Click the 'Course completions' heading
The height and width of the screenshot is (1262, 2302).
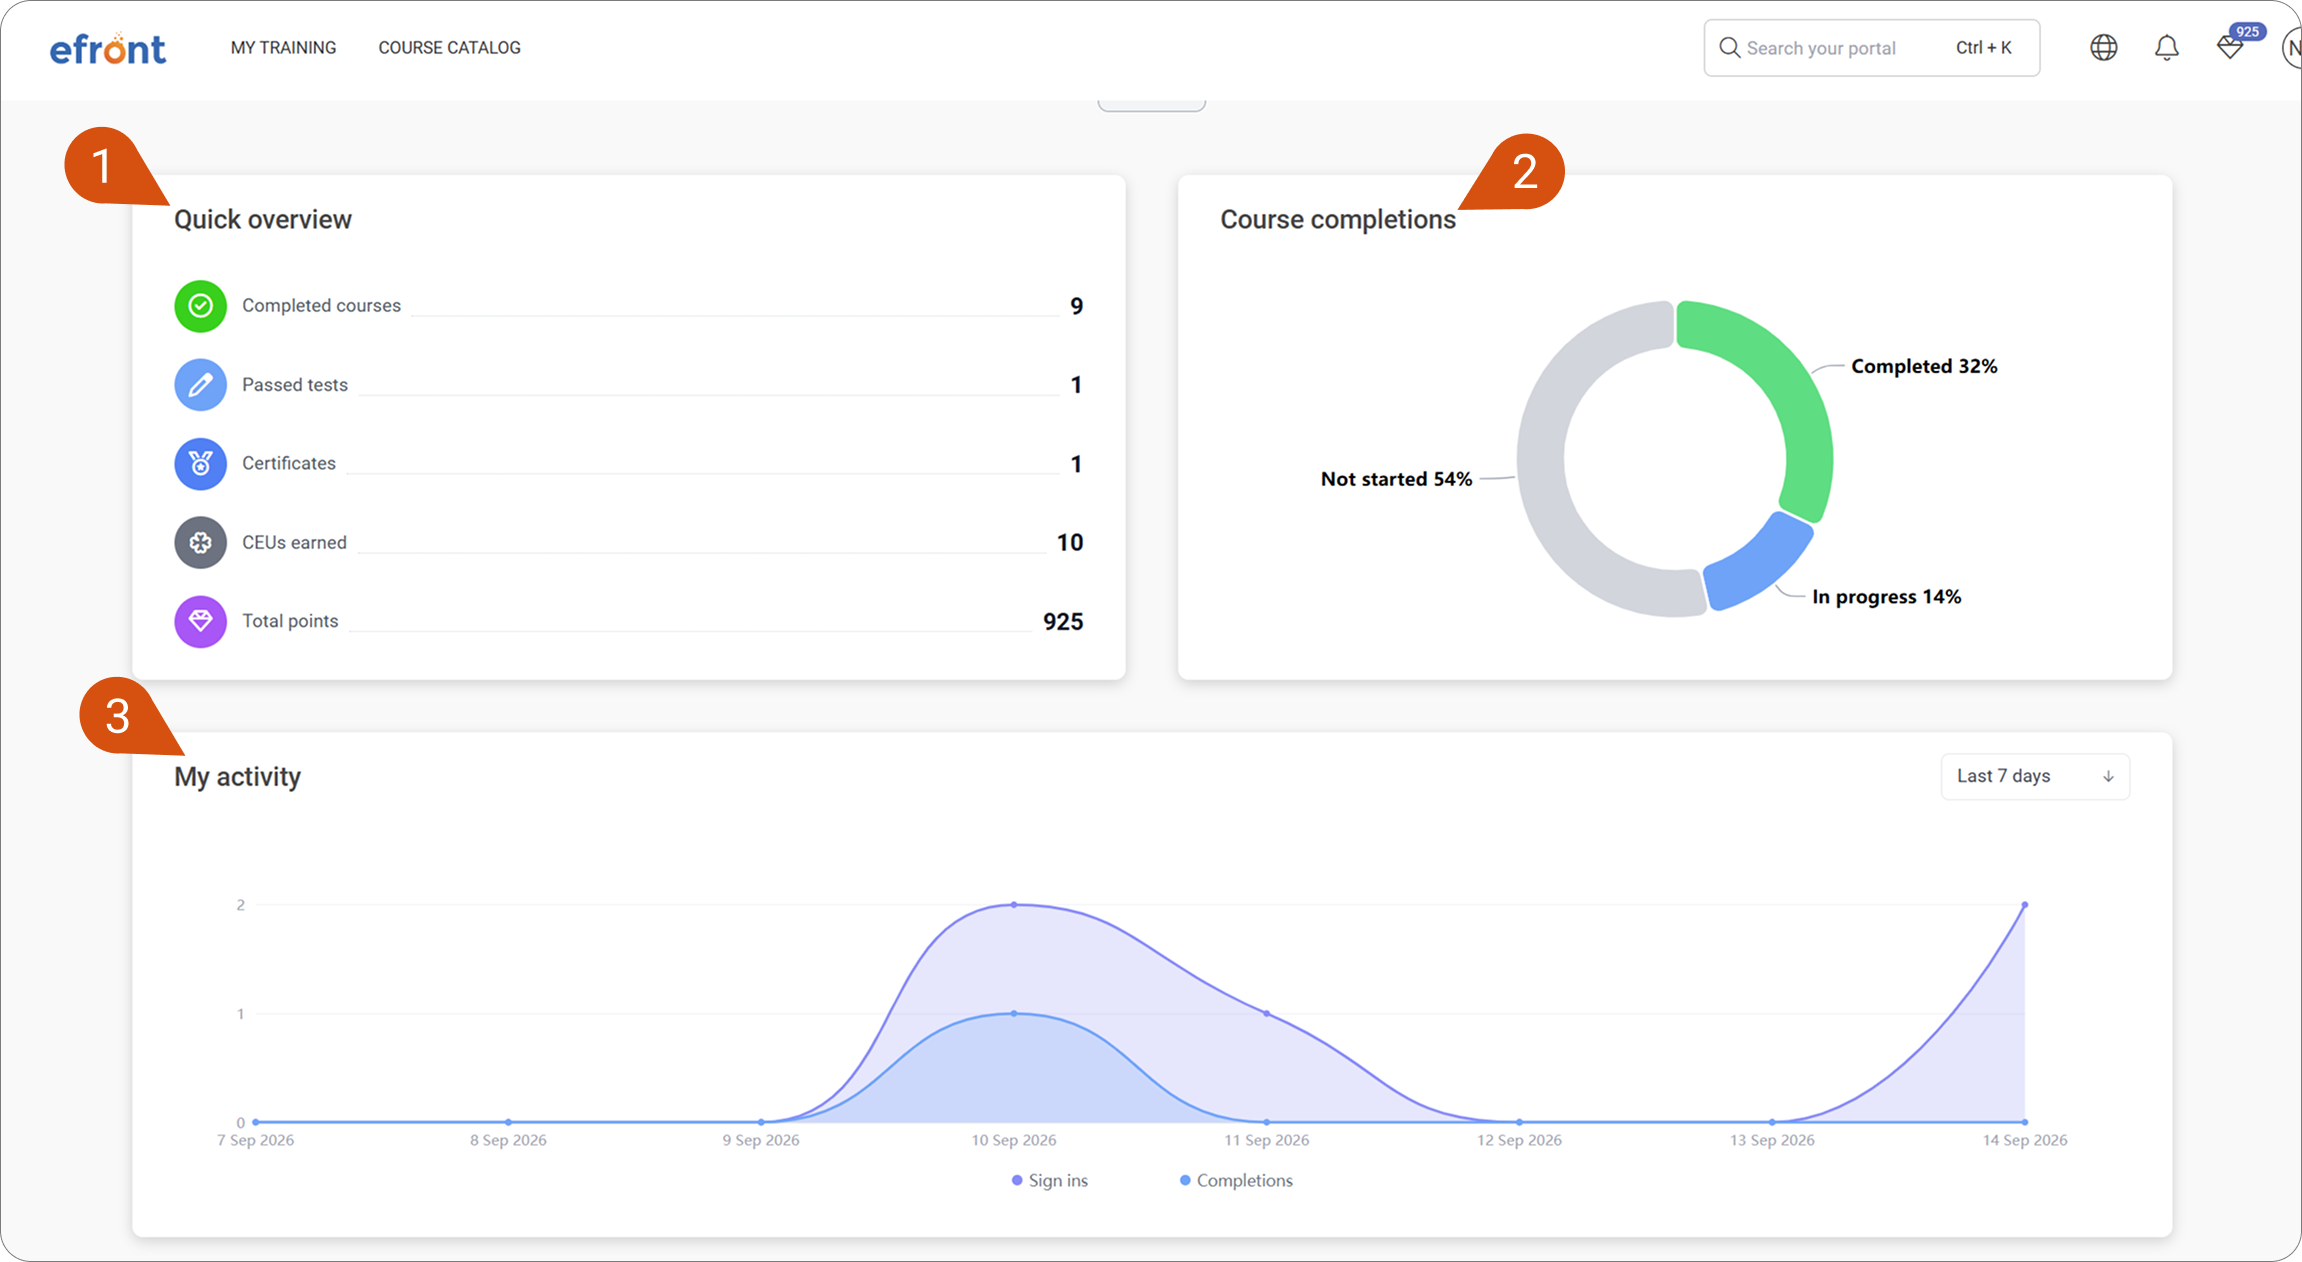tap(1338, 220)
